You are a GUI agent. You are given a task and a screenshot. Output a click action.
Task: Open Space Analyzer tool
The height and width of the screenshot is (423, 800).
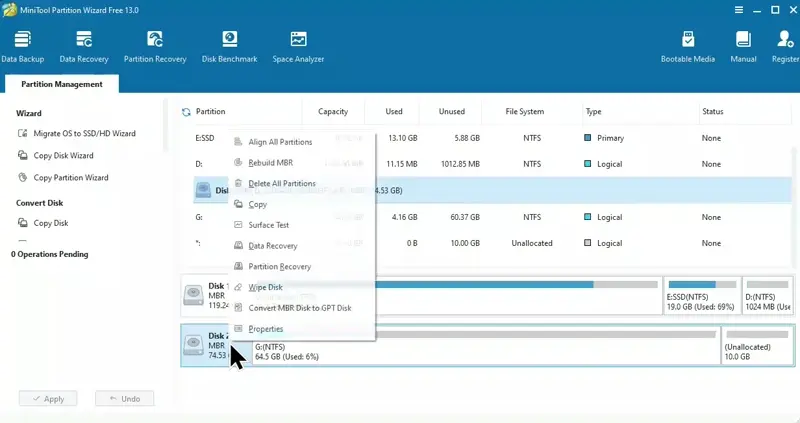tap(298, 46)
